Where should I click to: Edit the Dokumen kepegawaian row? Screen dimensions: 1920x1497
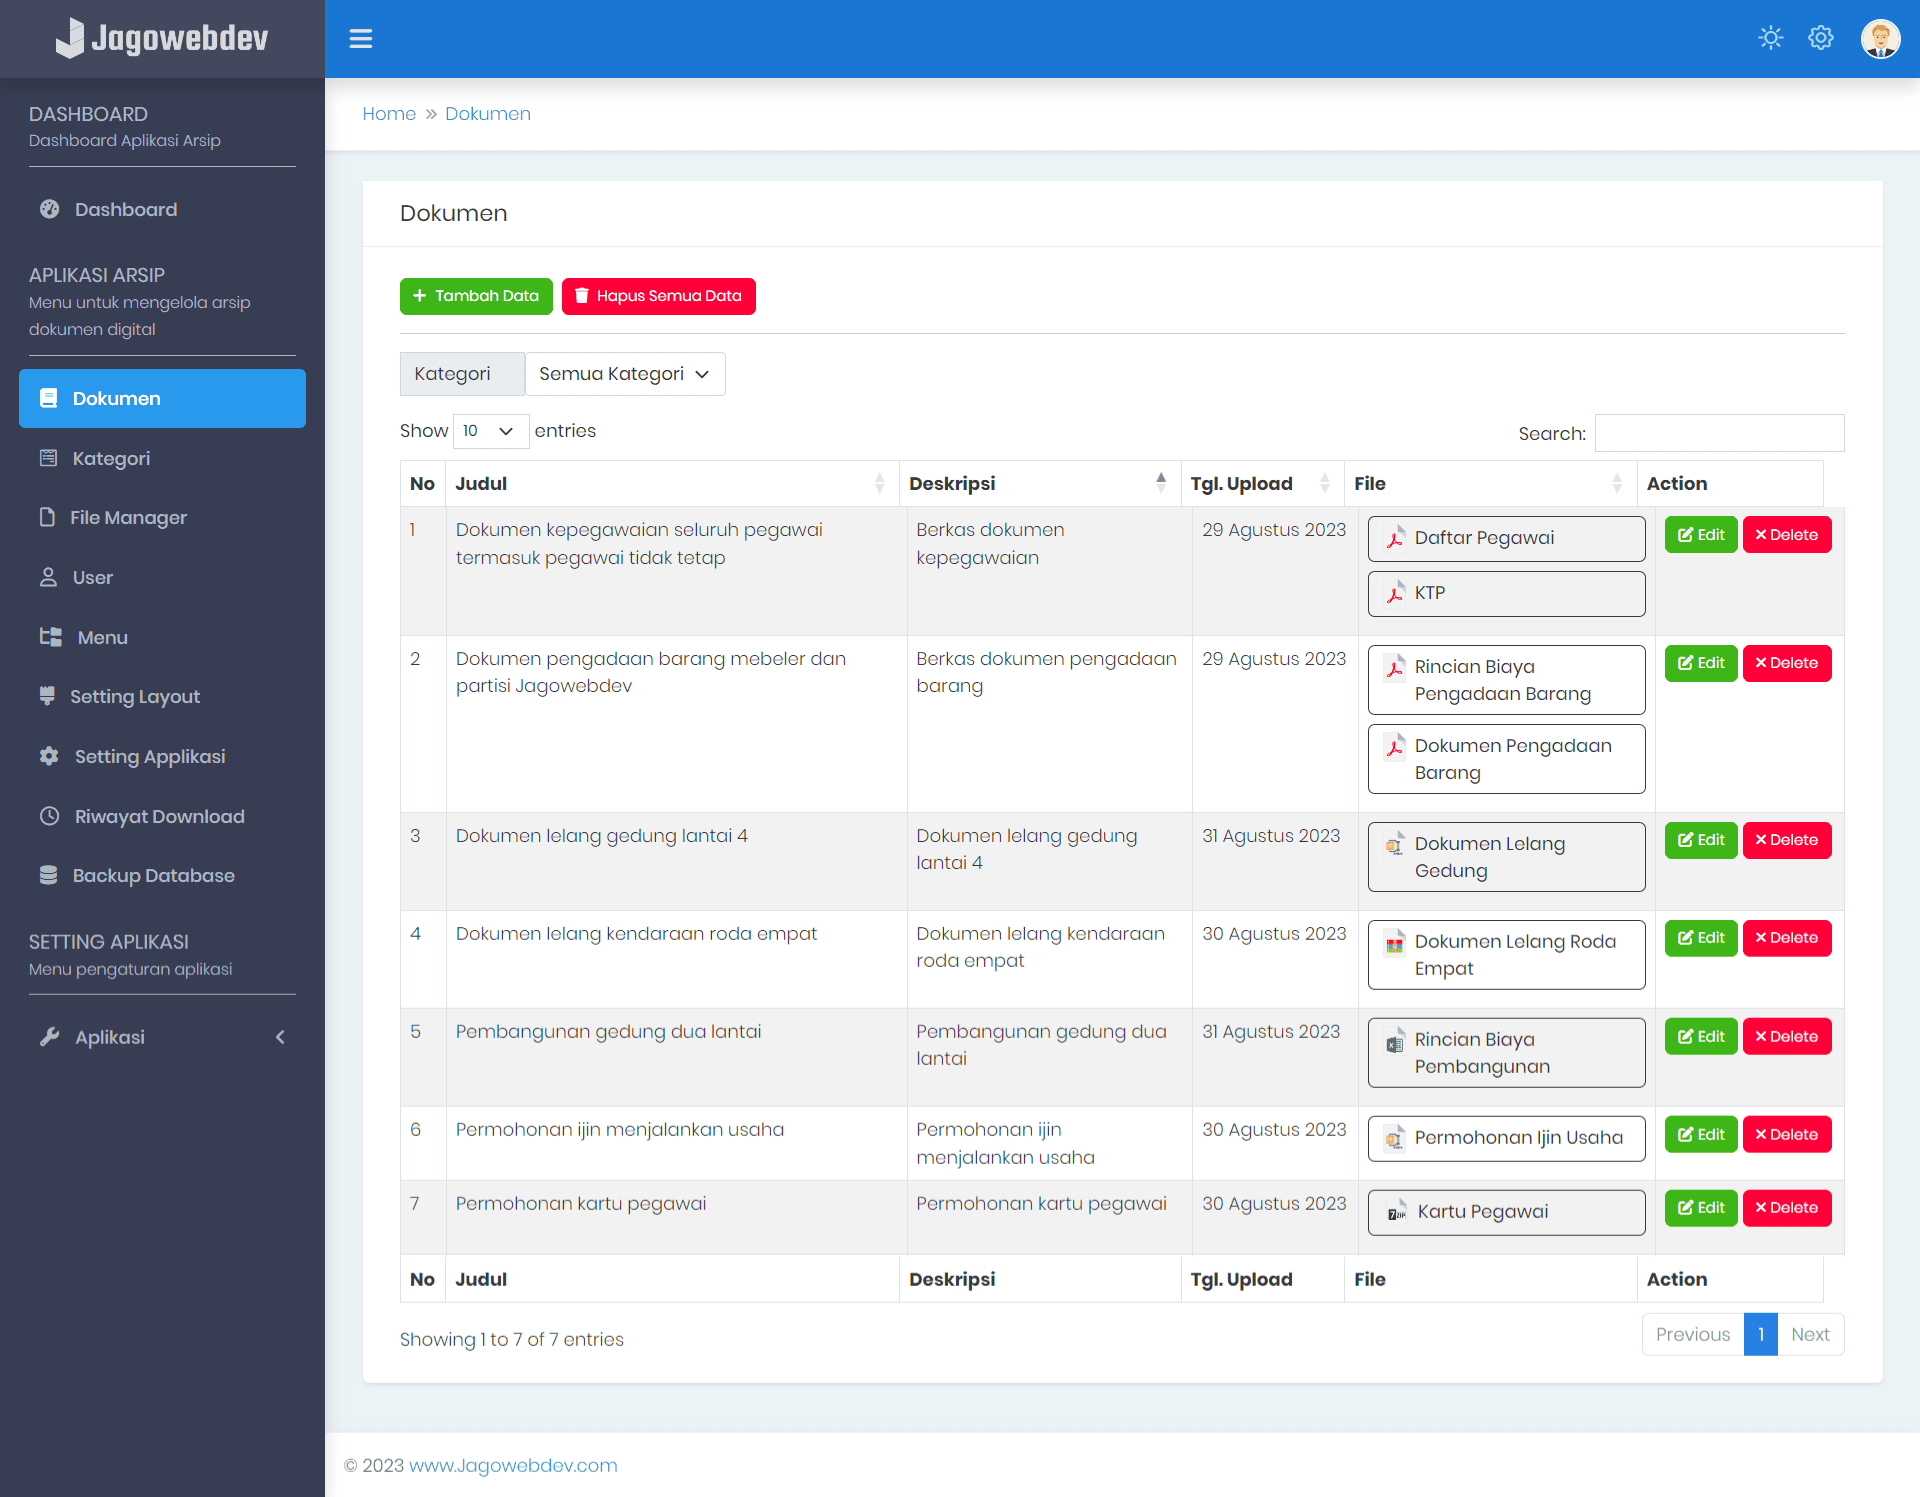click(1701, 535)
